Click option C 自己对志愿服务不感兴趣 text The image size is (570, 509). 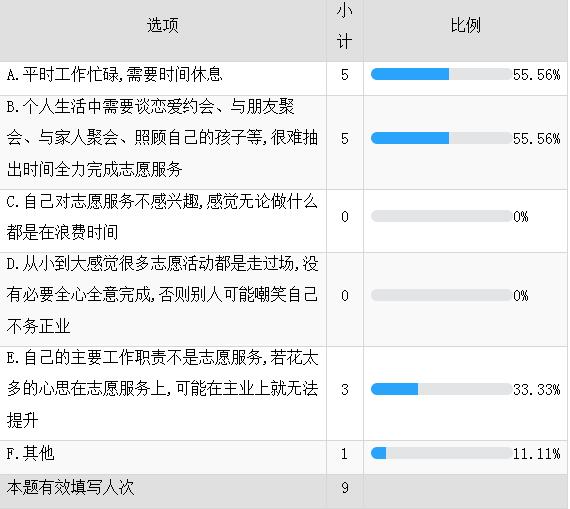[x=162, y=217]
